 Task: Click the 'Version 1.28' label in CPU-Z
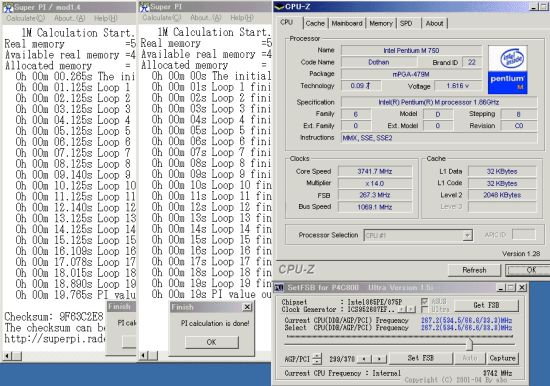(521, 254)
